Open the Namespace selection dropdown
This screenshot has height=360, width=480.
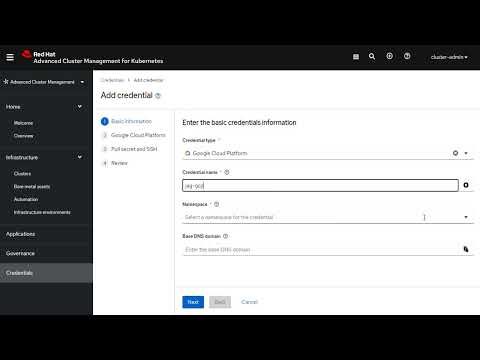pyautogui.click(x=328, y=217)
